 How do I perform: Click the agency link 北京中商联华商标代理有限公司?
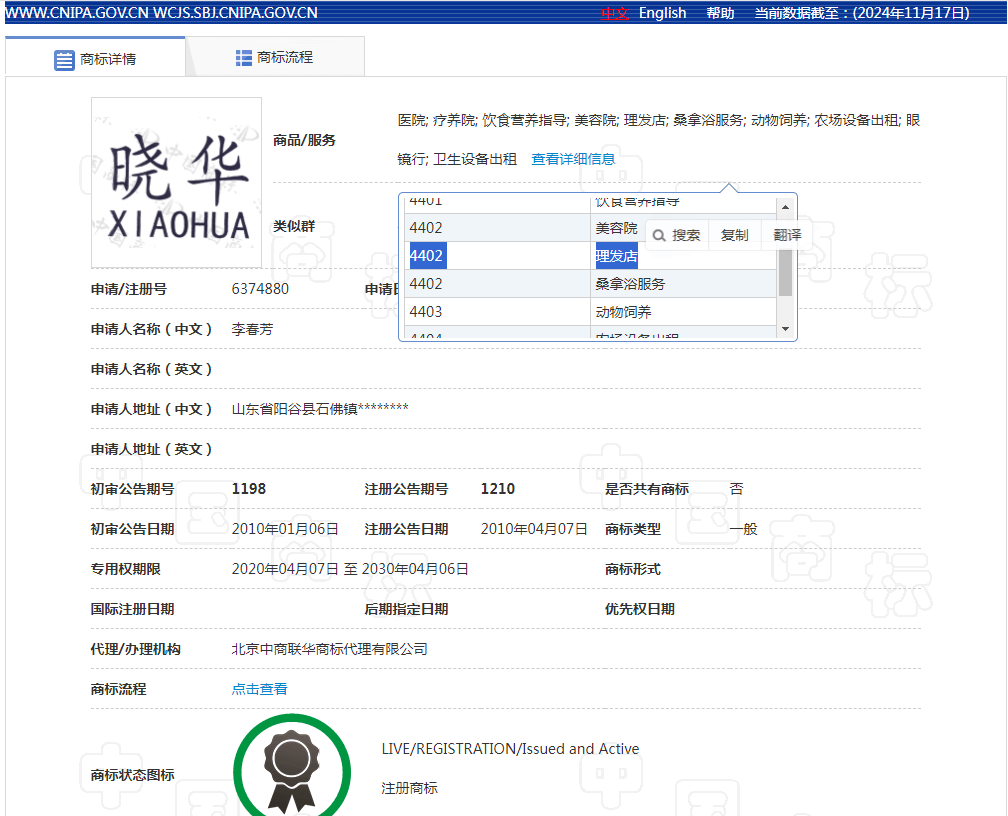tap(329, 648)
